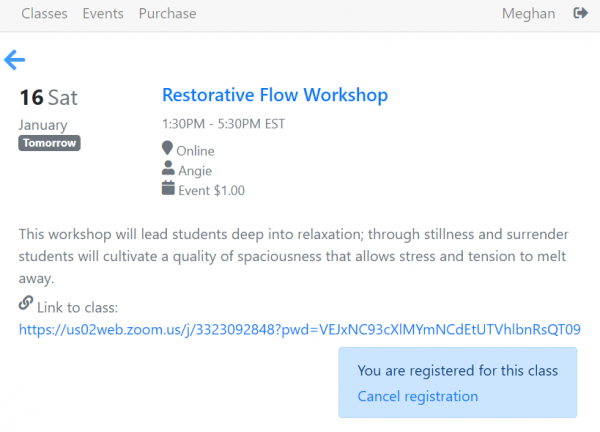Image resolution: width=600 pixels, height=432 pixels.
Task: Open the Zoom class link URL
Action: (299, 328)
